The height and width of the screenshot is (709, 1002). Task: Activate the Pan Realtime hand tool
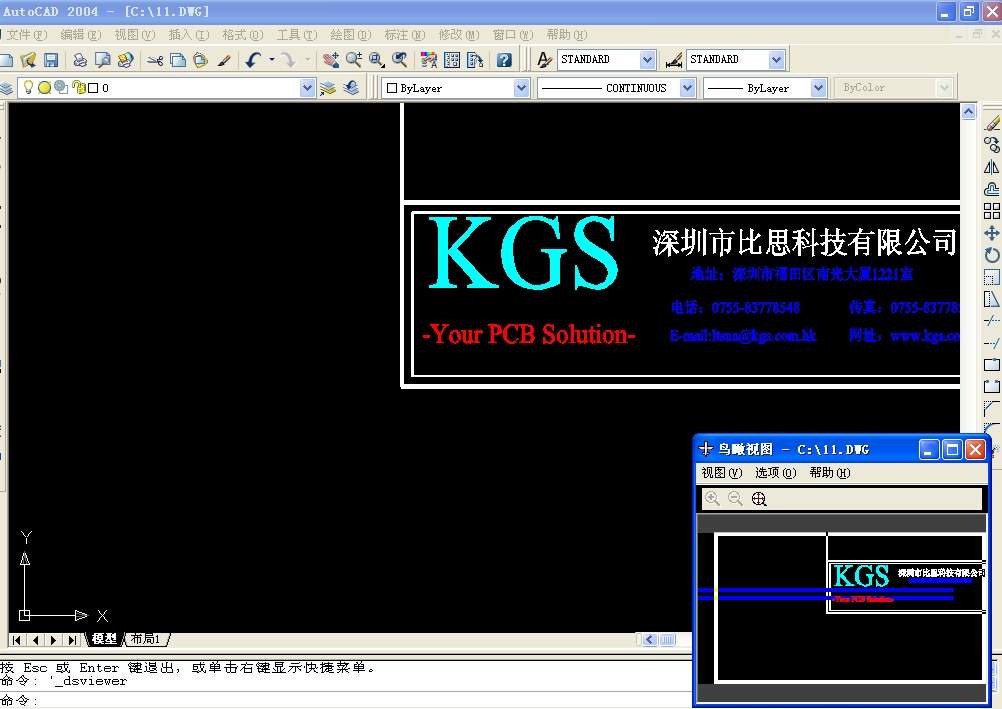[x=331, y=60]
